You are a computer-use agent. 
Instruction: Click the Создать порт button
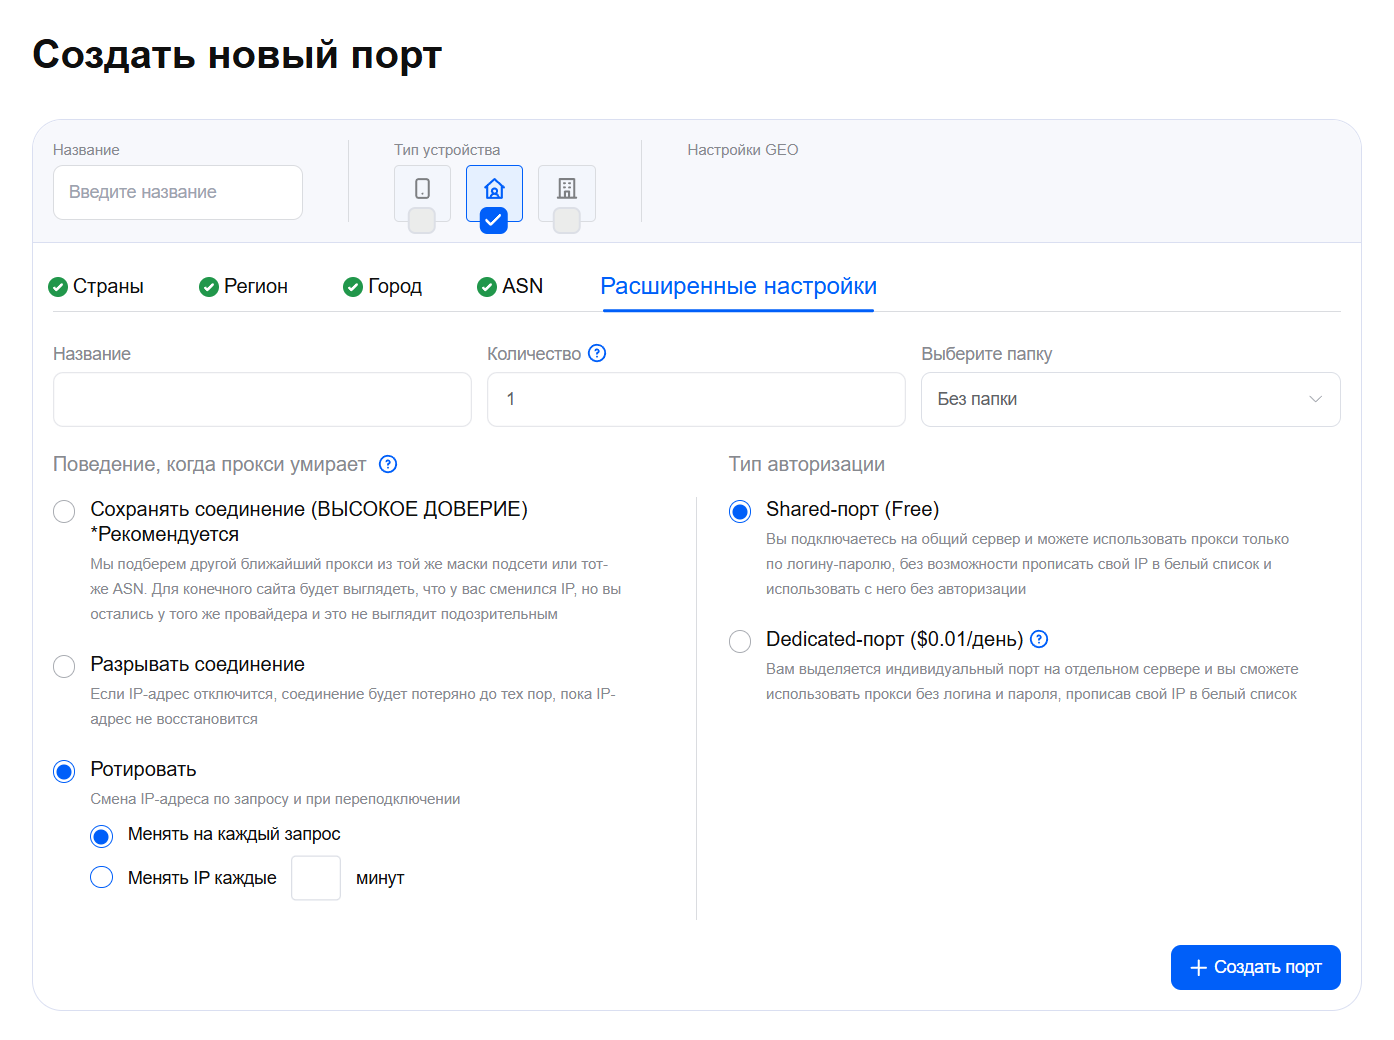pyautogui.click(x=1255, y=967)
